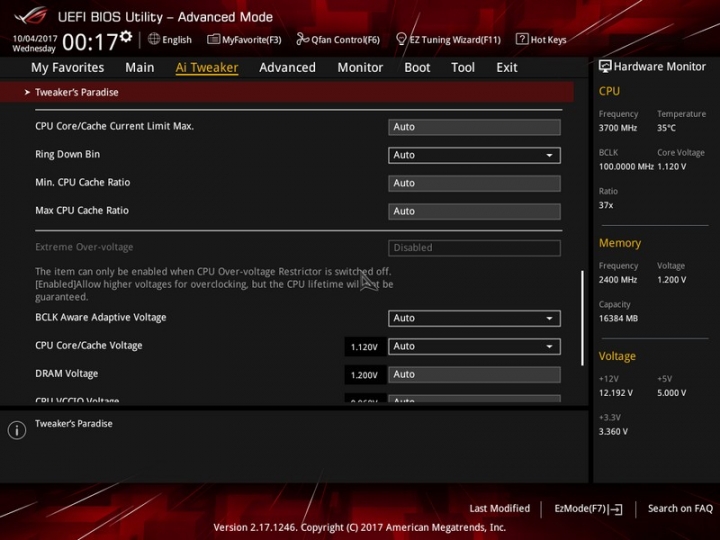Click the vertical scrollbar of settings list
Screen dimensions: 720x540
pos(582,318)
